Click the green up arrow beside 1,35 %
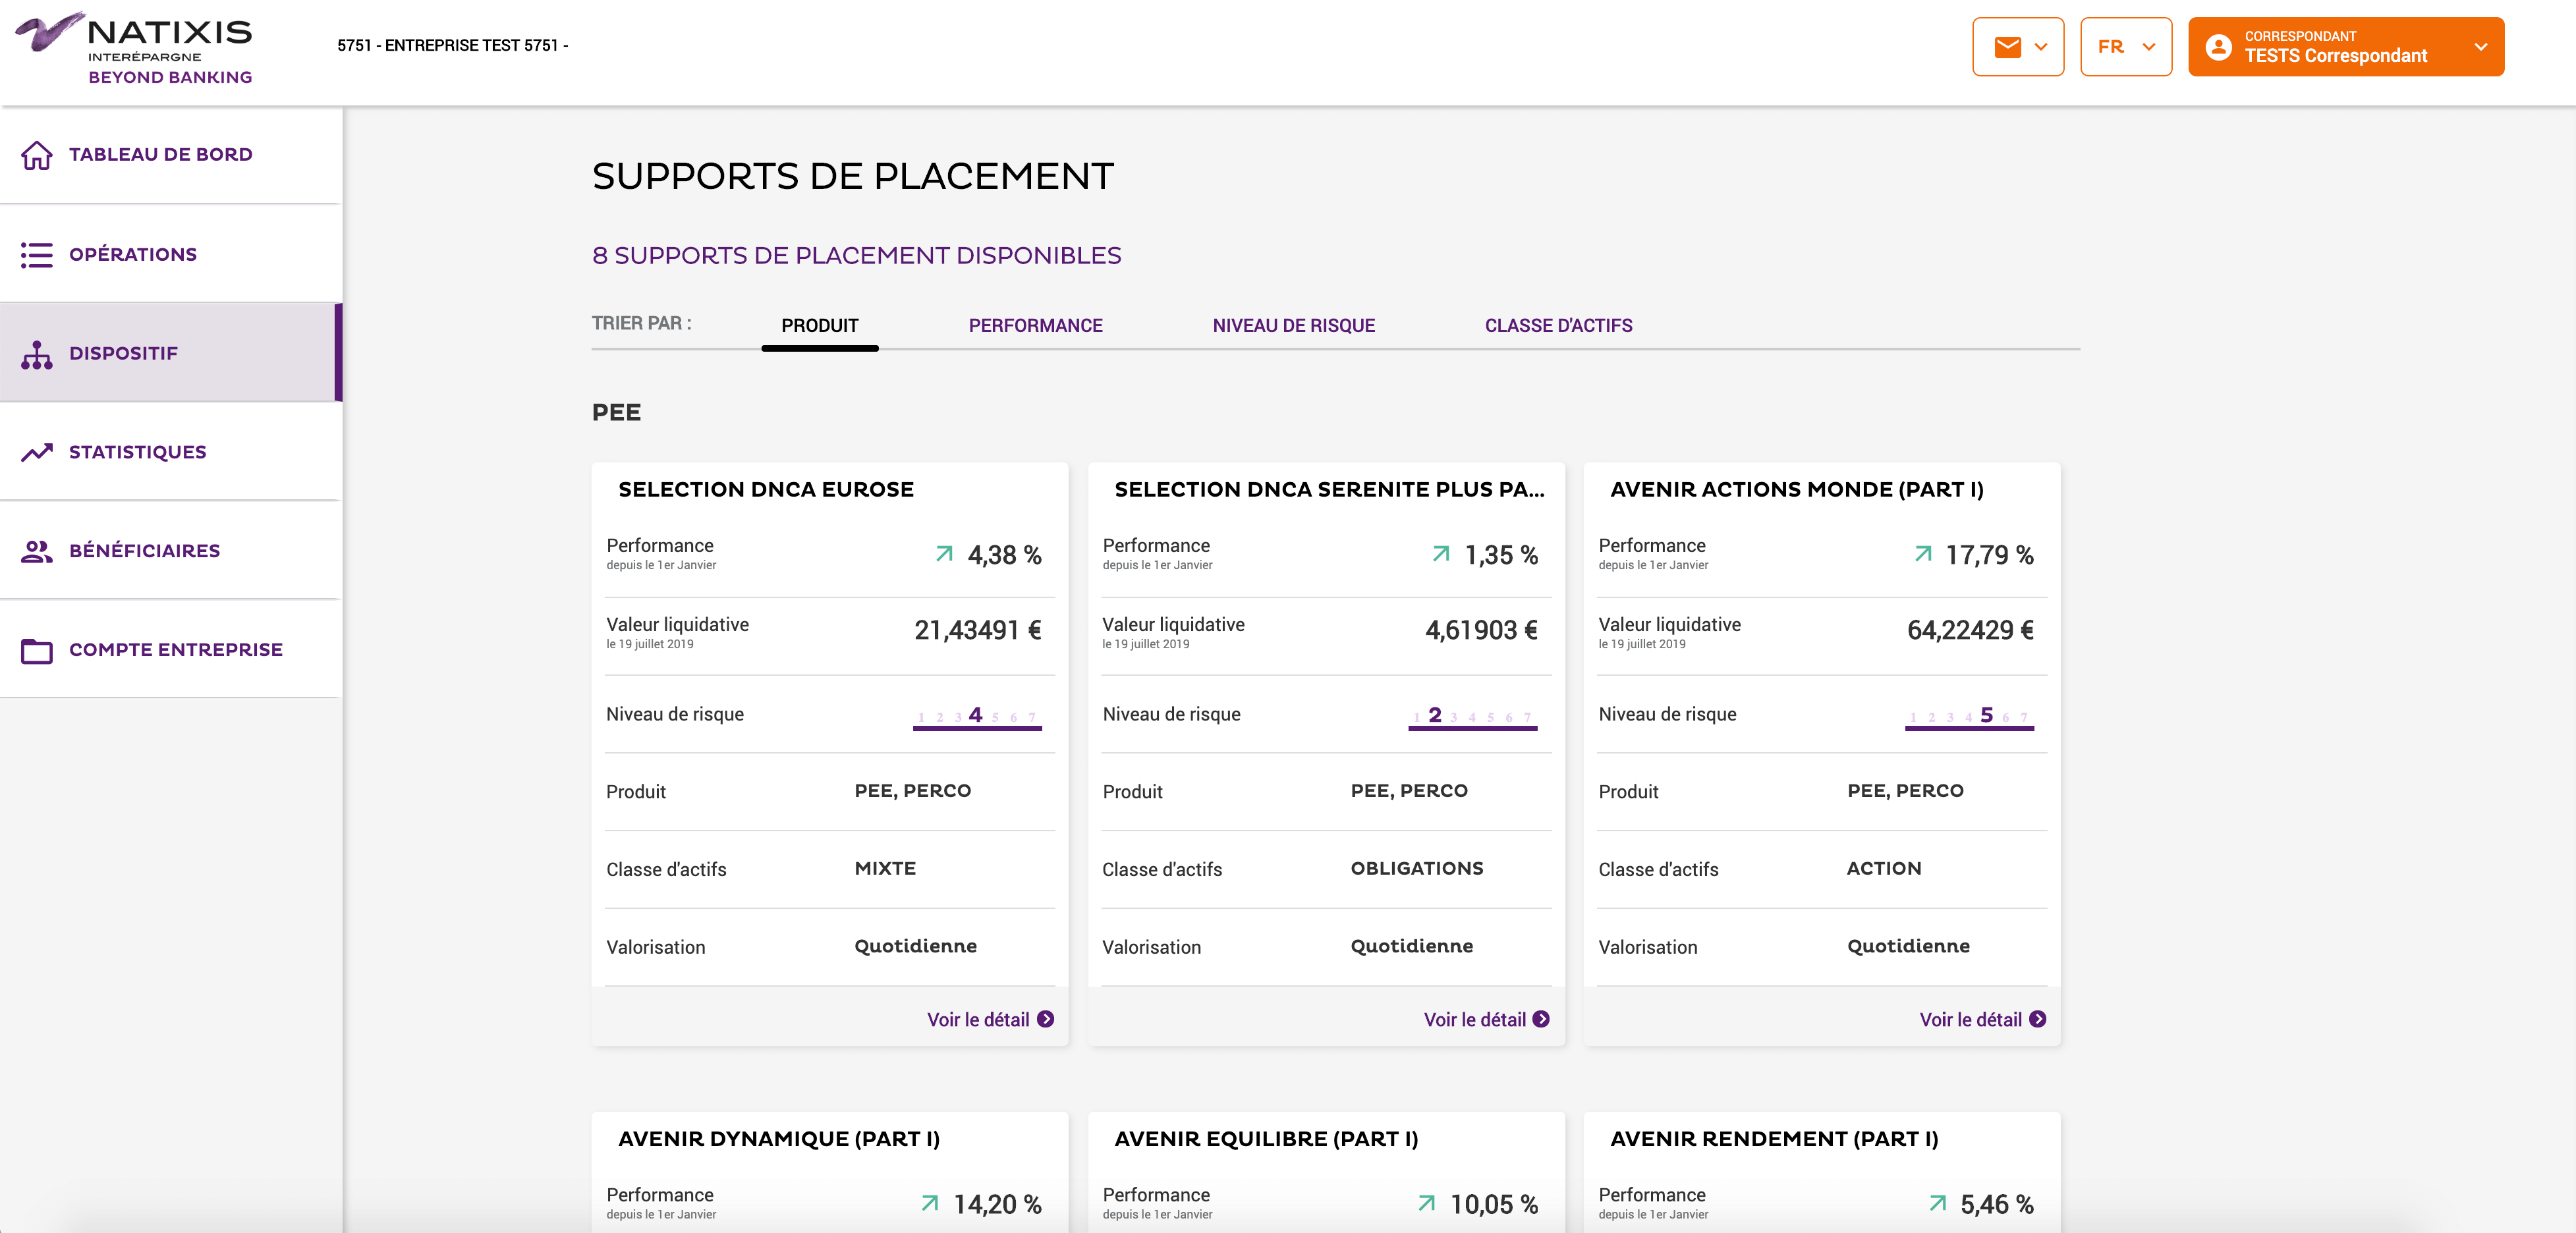 point(1441,554)
